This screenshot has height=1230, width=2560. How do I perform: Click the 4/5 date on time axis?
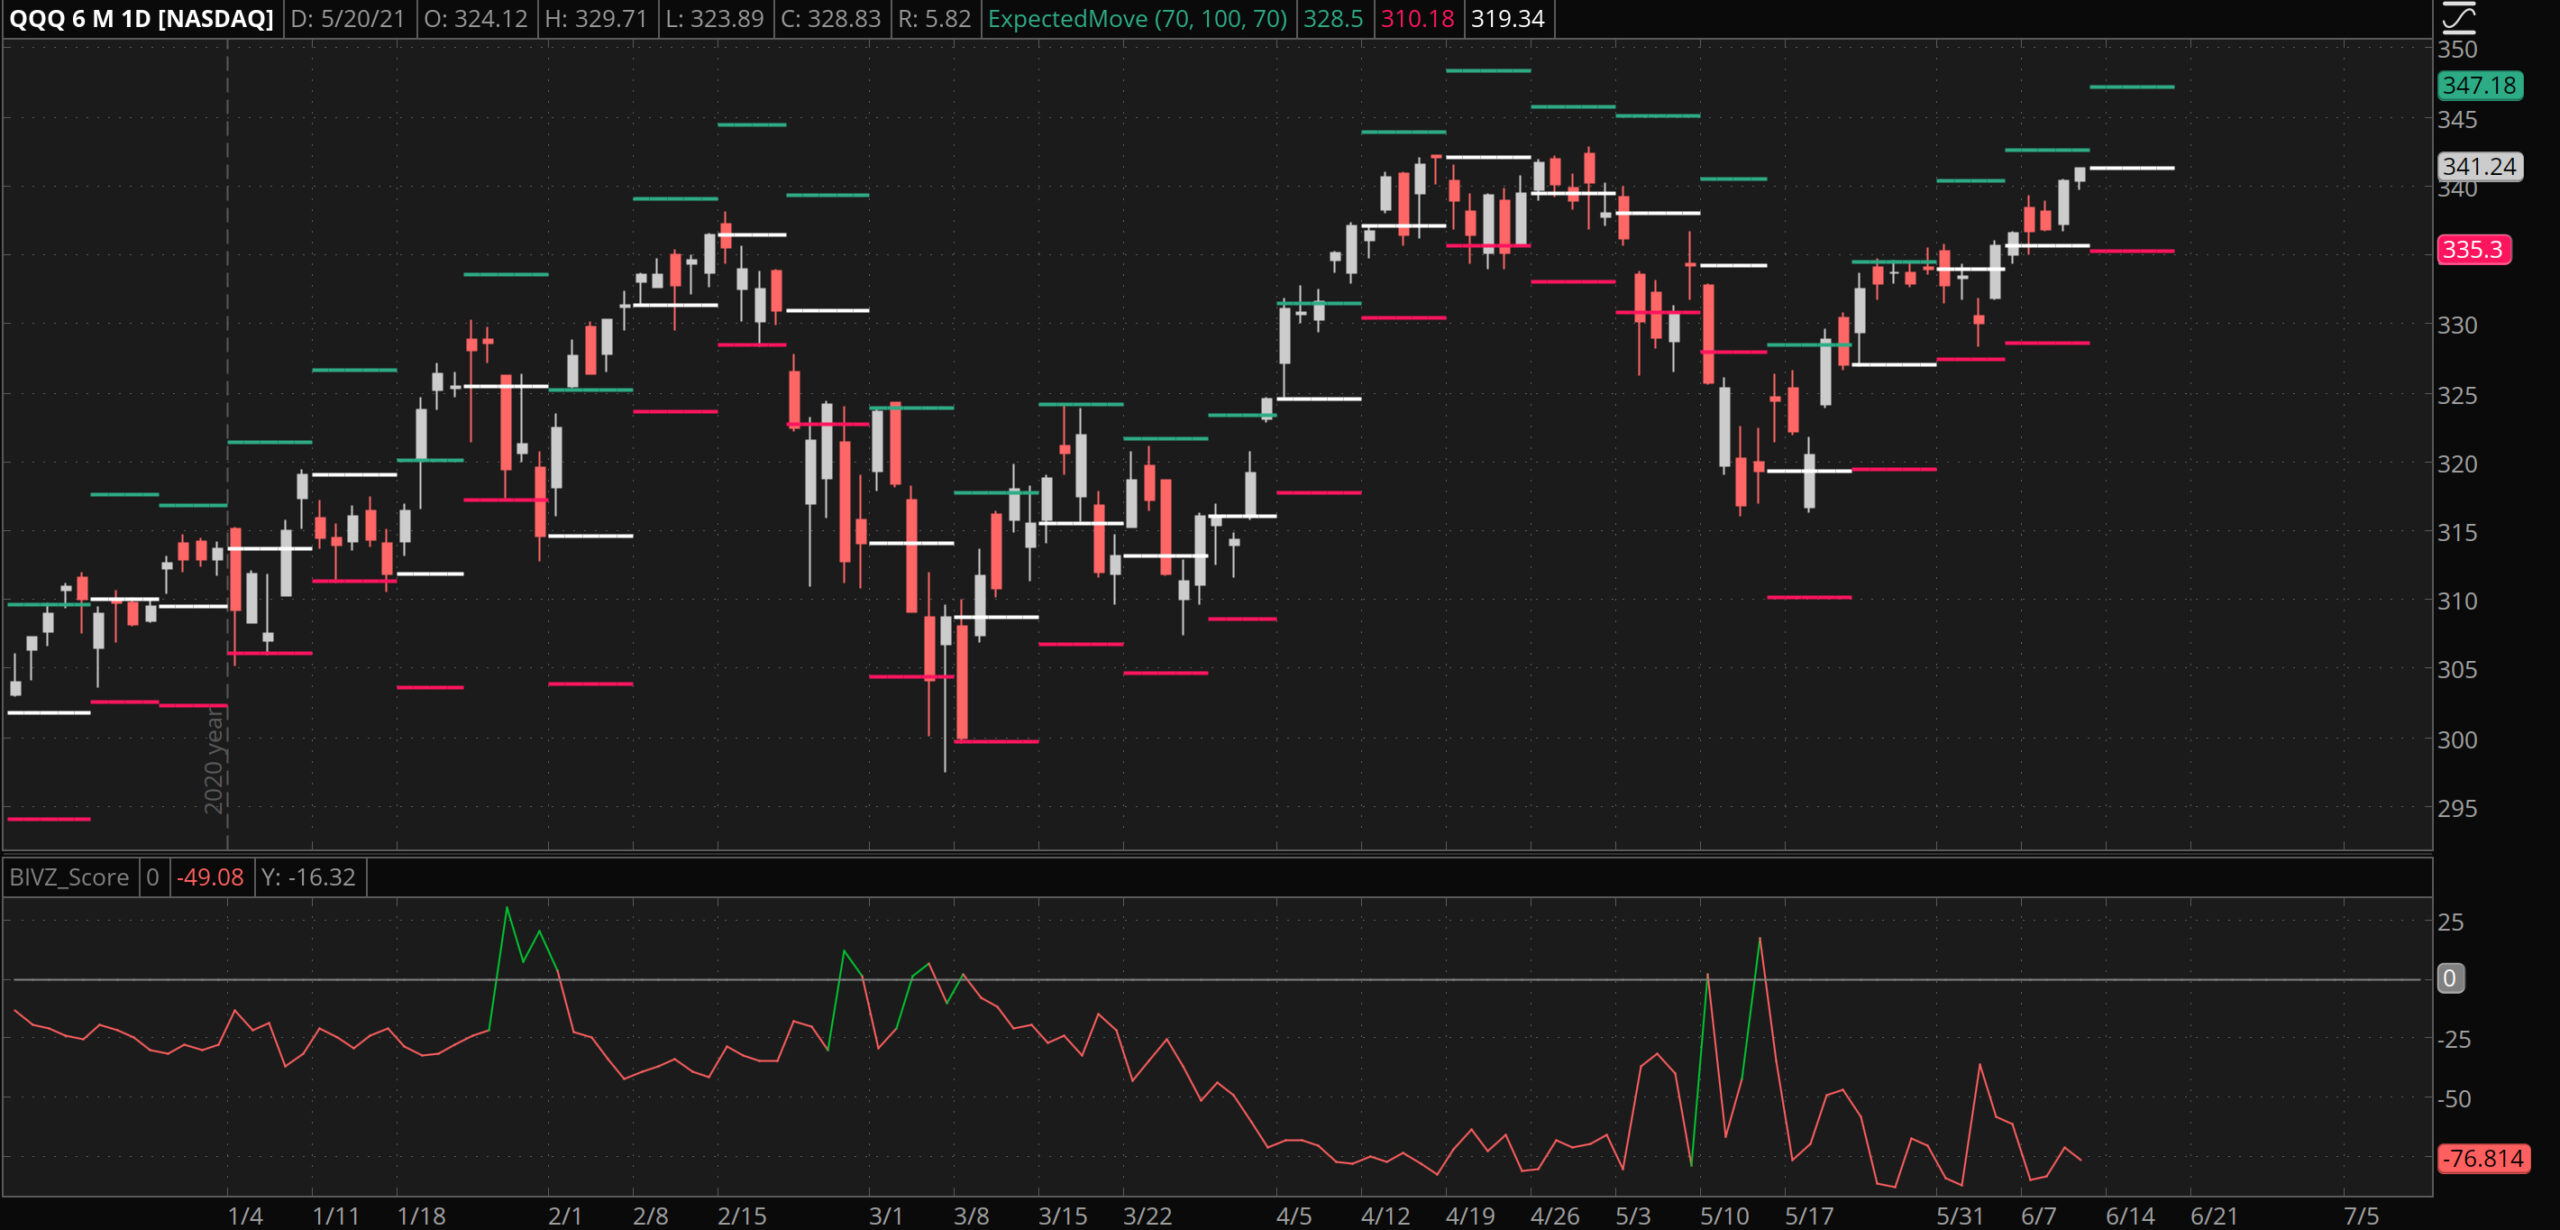pyautogui.click(x=1294, y=1216)
